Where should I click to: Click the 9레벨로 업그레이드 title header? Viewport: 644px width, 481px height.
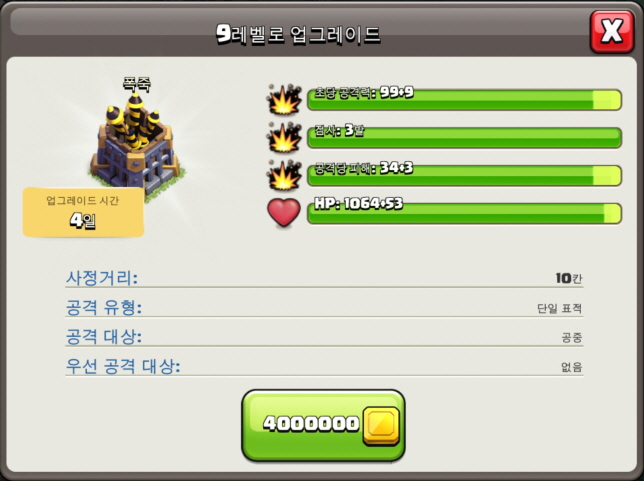298,34
